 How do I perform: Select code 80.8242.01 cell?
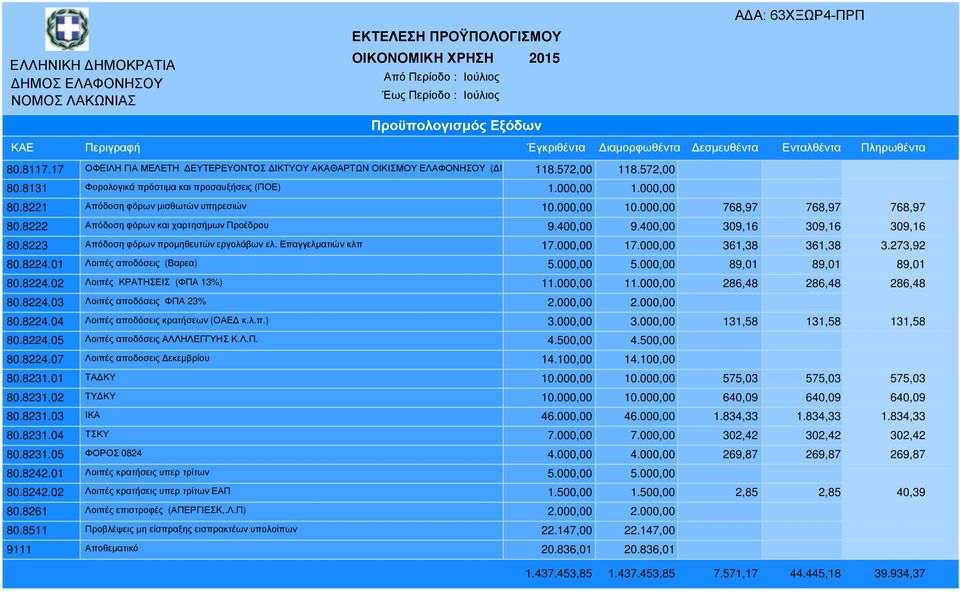[40, 472]
